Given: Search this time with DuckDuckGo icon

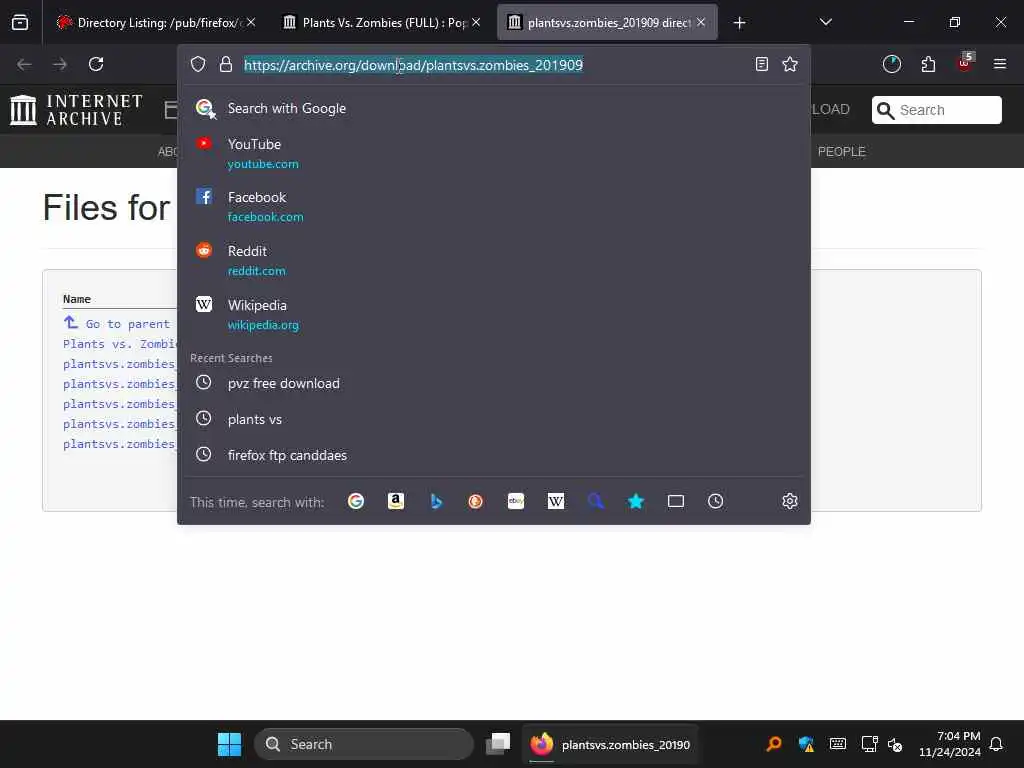Looking at the screenshot, I should tap(475, 501).
